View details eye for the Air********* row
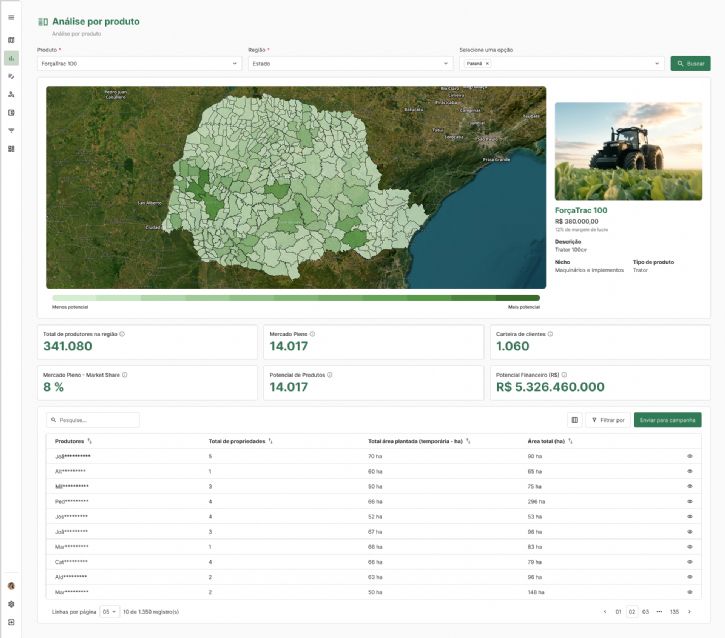725x638 pixels. point(690,472)
